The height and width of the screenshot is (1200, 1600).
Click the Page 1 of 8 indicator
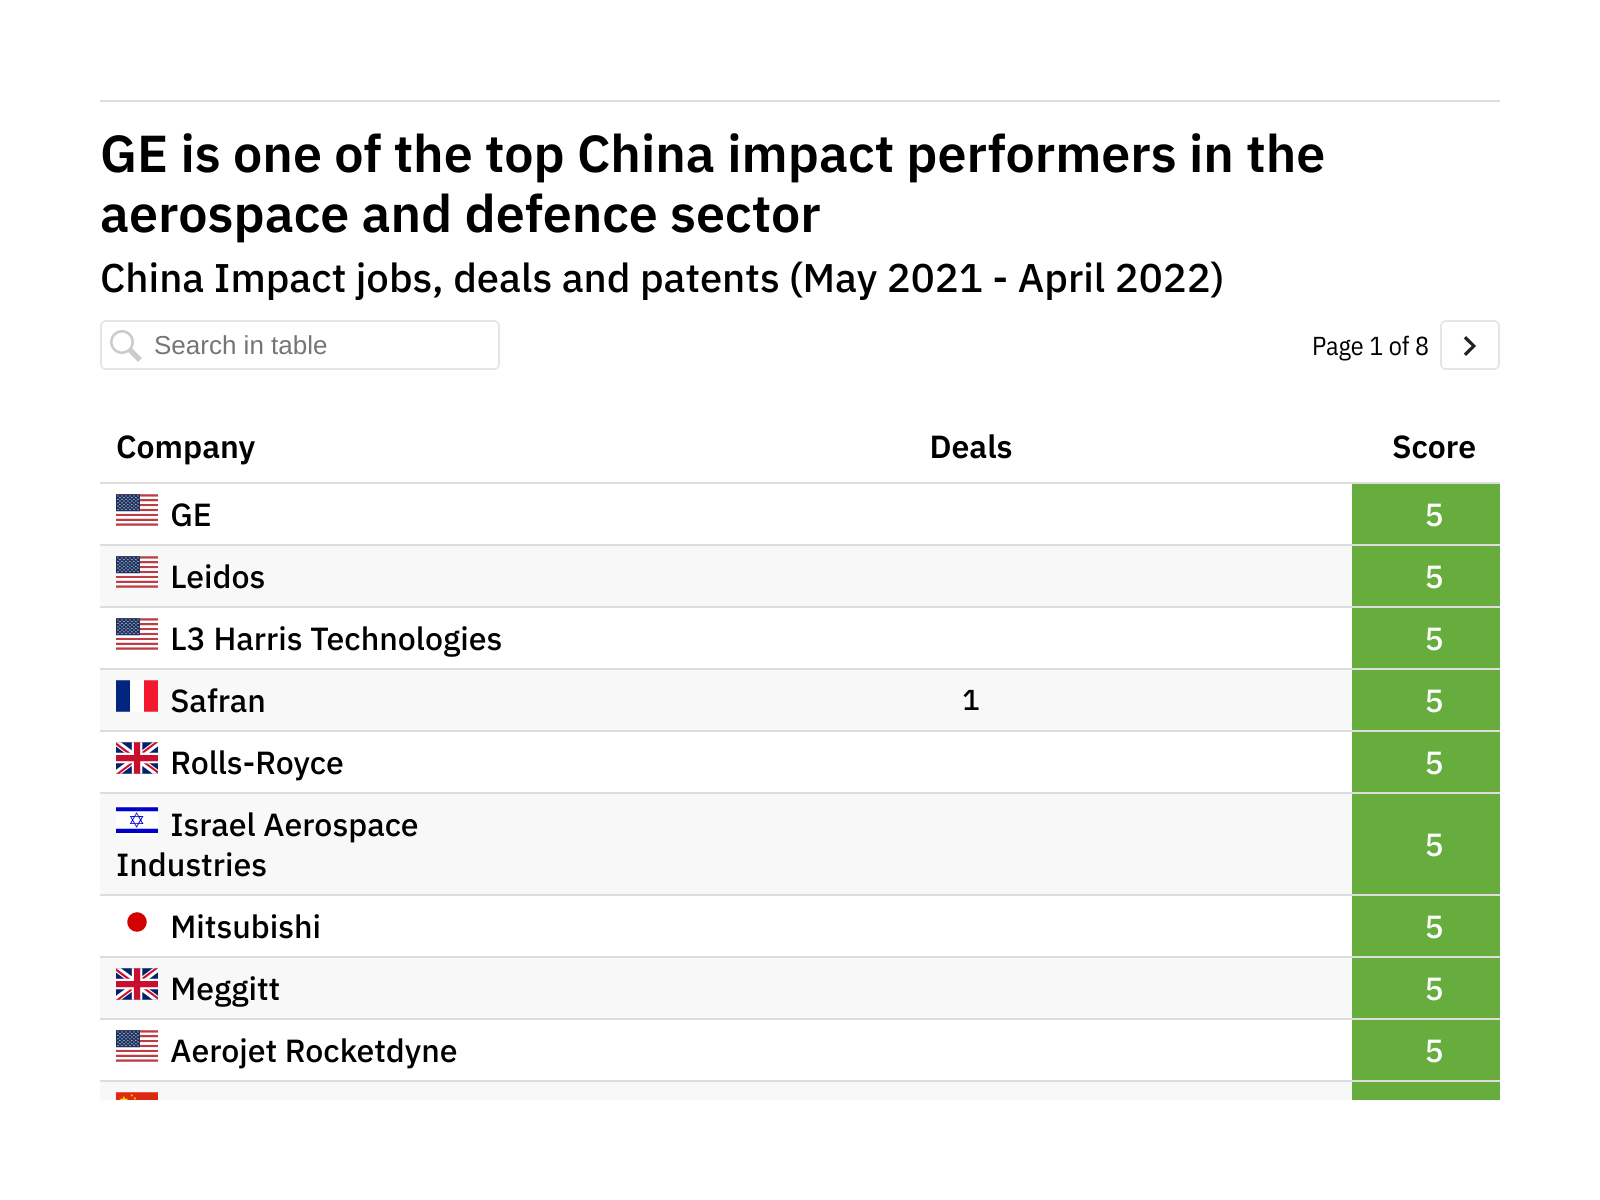pyautogui.click(x=1369, y=346)
